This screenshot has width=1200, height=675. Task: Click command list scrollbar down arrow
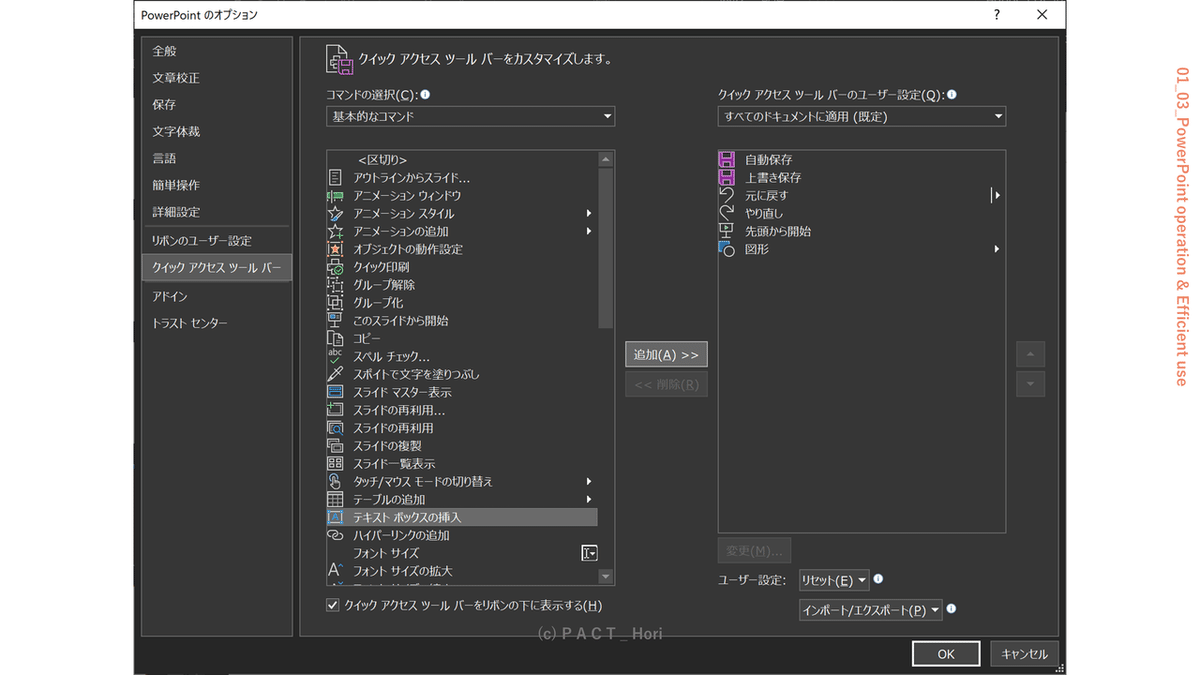(x=606, y=577)
